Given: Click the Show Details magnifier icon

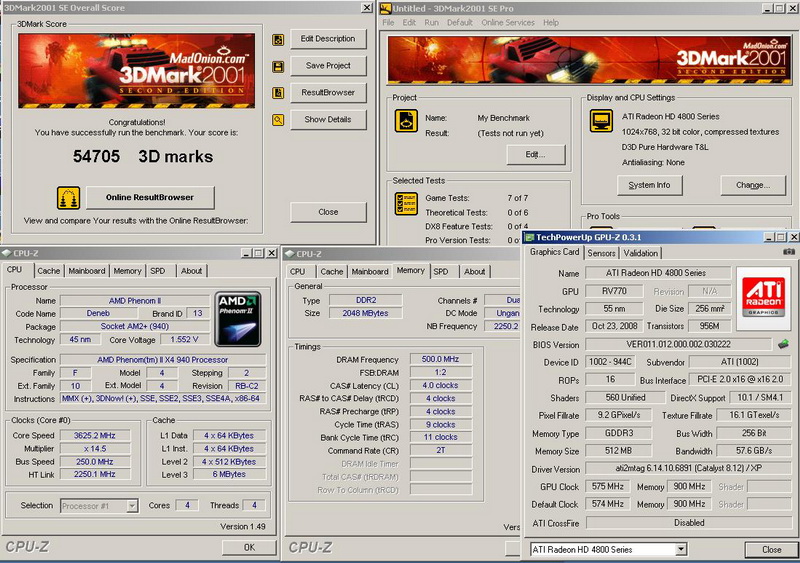Looking at the screenshot, I should point(278,120).
